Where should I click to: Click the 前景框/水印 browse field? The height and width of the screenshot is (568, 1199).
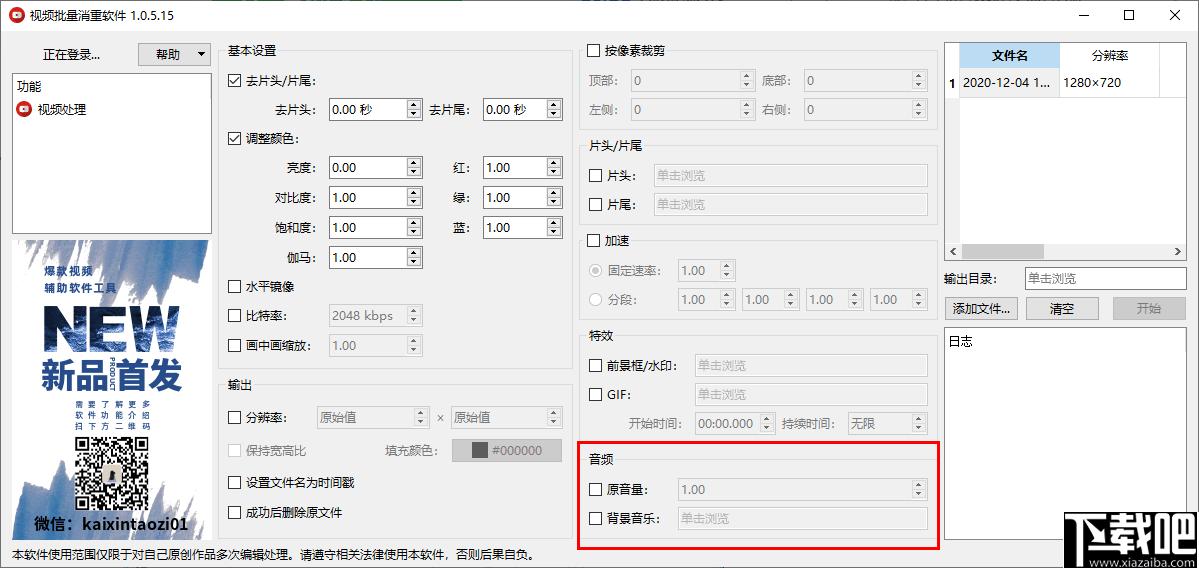(811, 365)
